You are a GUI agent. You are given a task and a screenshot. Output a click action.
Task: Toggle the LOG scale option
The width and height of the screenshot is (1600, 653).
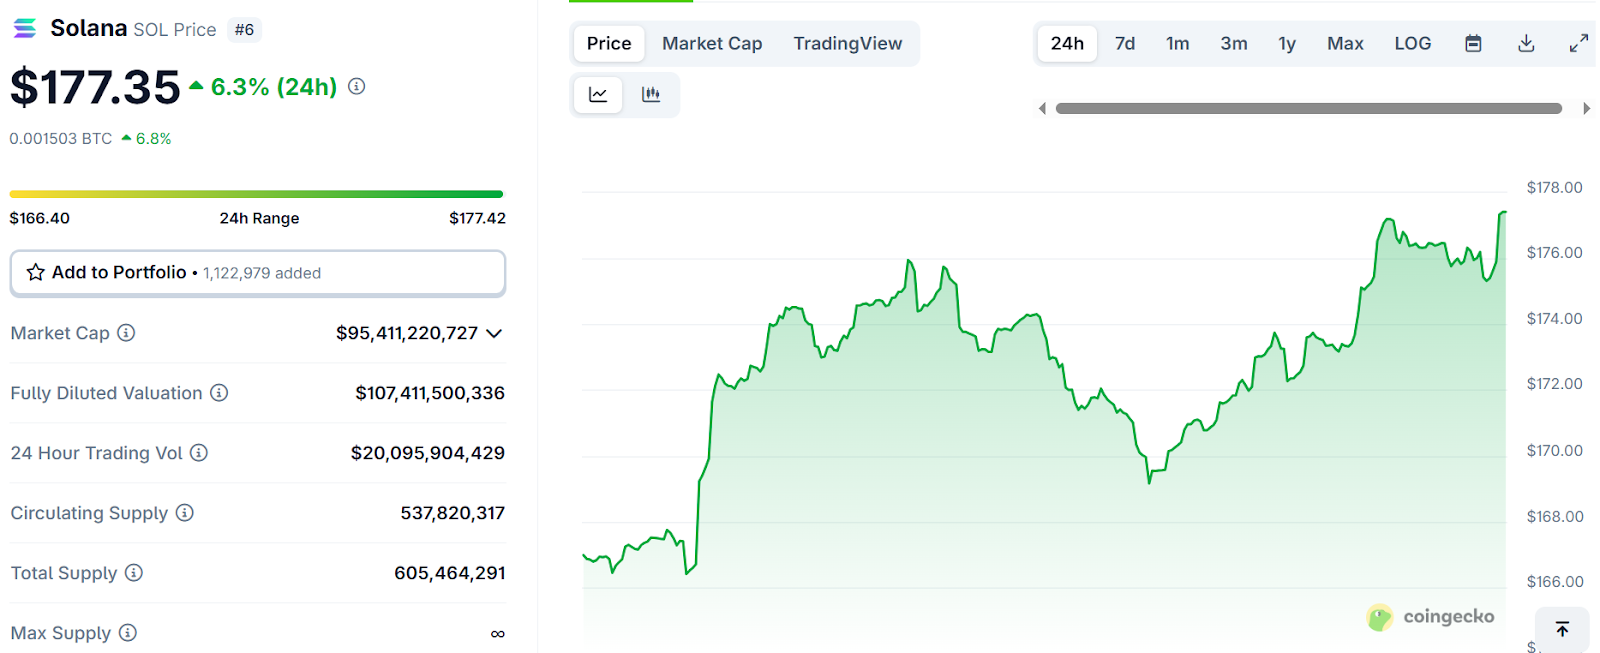coord(1413,44)
